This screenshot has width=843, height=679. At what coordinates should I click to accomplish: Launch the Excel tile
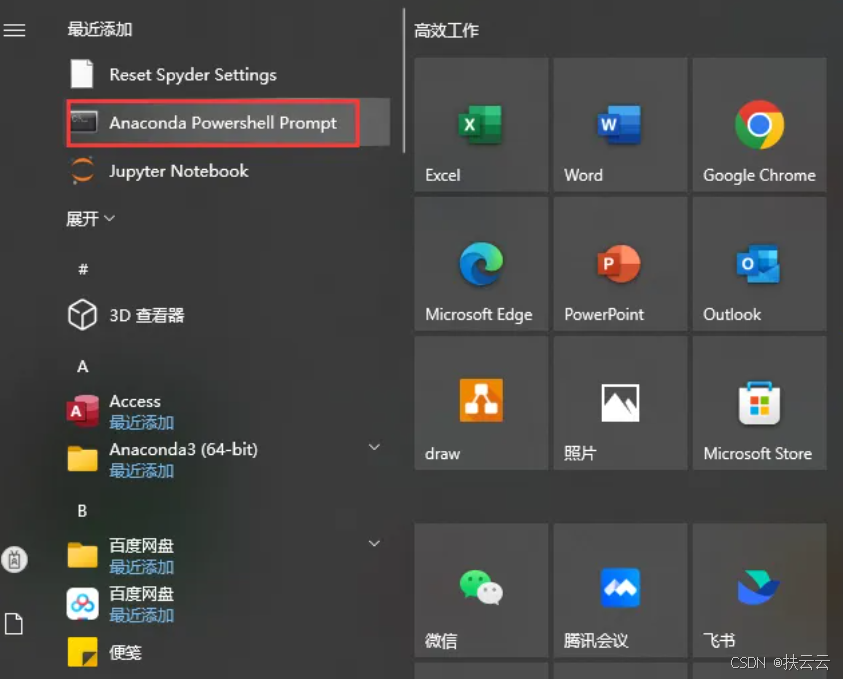481,124
